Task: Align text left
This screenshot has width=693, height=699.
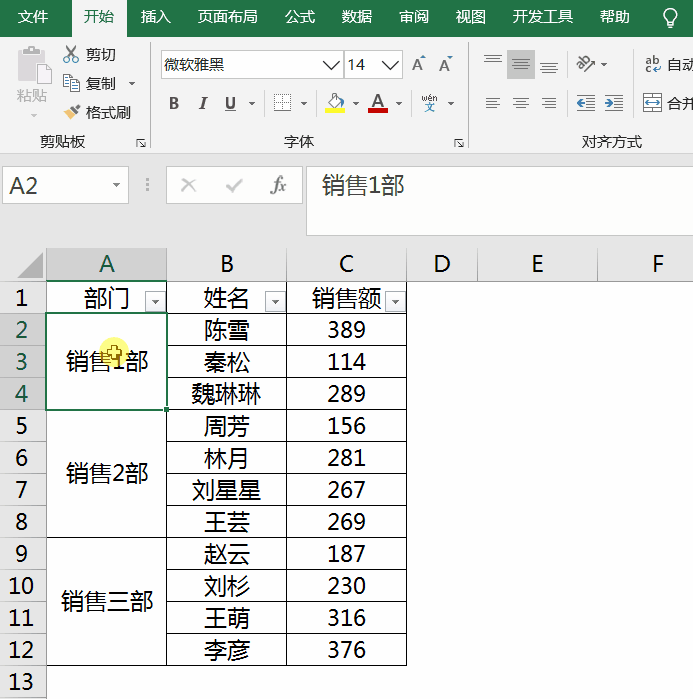Action: [493, 103]
